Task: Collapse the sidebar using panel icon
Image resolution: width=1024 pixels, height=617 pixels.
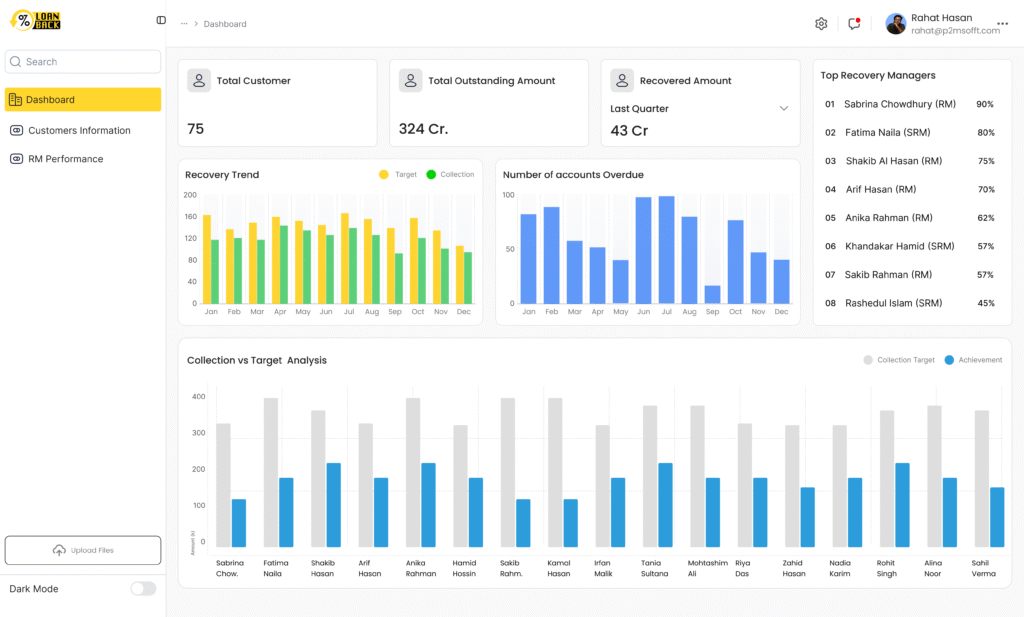Action: point(161,20)
